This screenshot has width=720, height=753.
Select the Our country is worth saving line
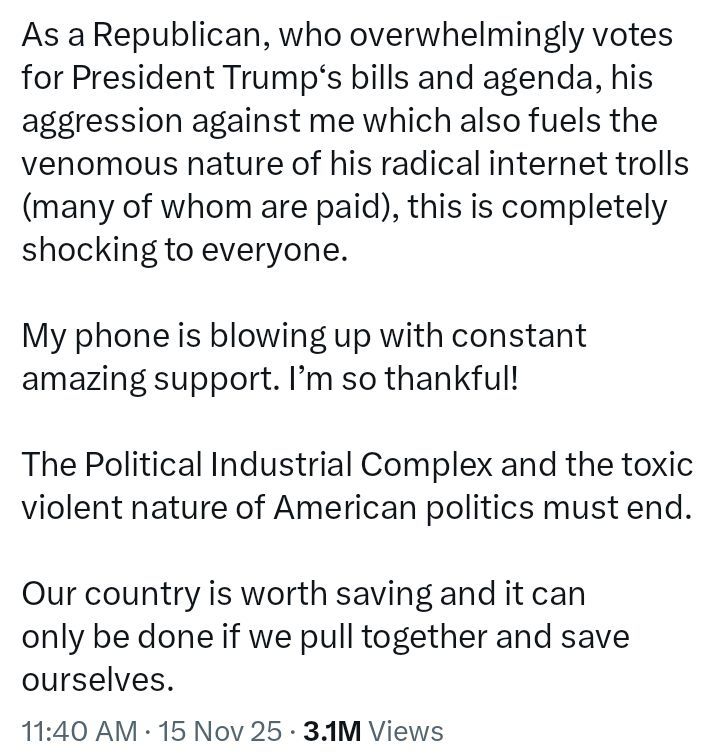304,594
